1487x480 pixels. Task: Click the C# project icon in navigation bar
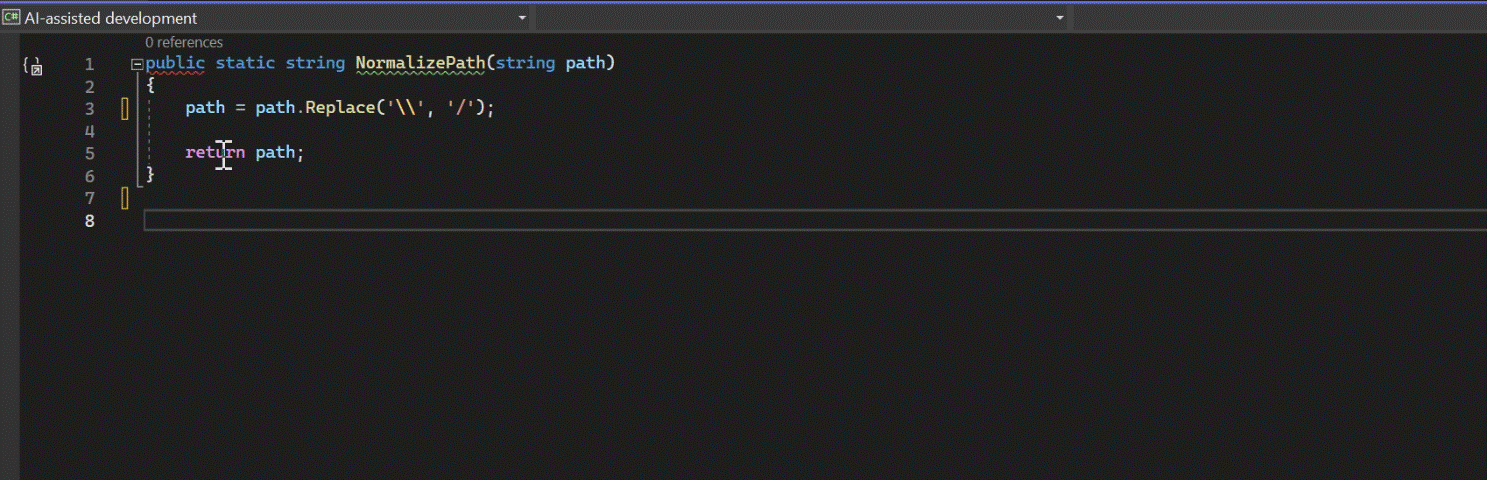pos(12,18)
